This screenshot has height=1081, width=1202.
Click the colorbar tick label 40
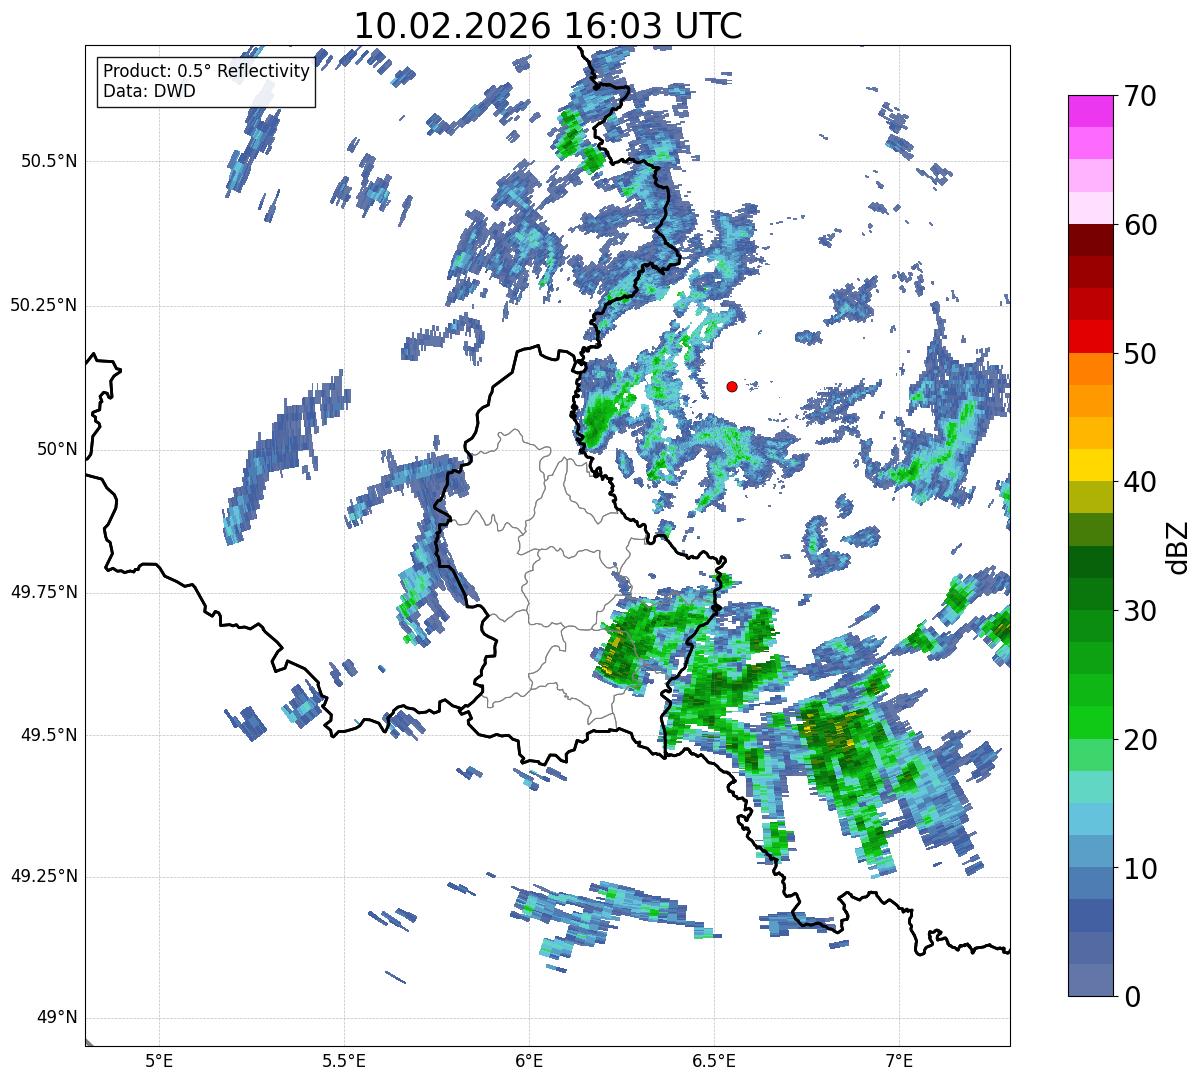click(x=1139, y=482)
